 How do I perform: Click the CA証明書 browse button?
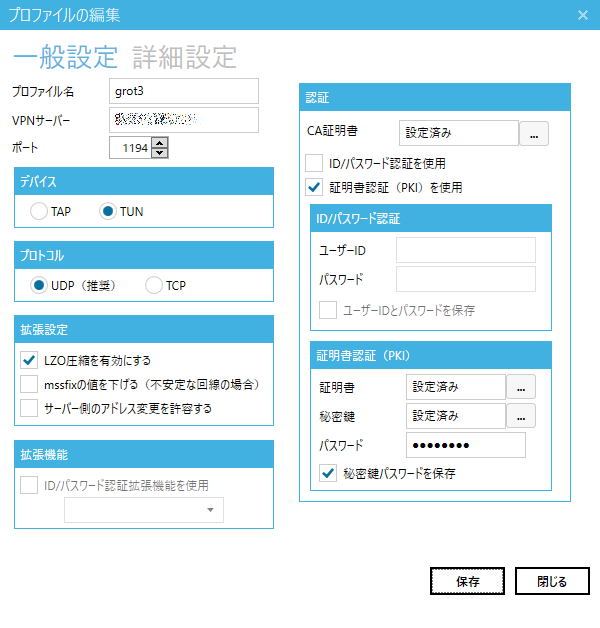coord(533,133)
